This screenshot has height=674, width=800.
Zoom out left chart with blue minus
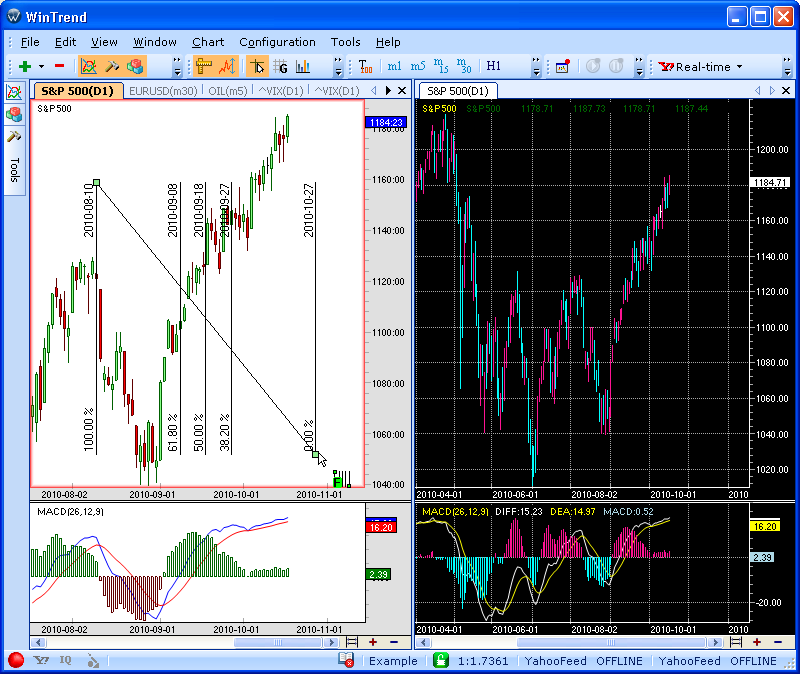394,642
